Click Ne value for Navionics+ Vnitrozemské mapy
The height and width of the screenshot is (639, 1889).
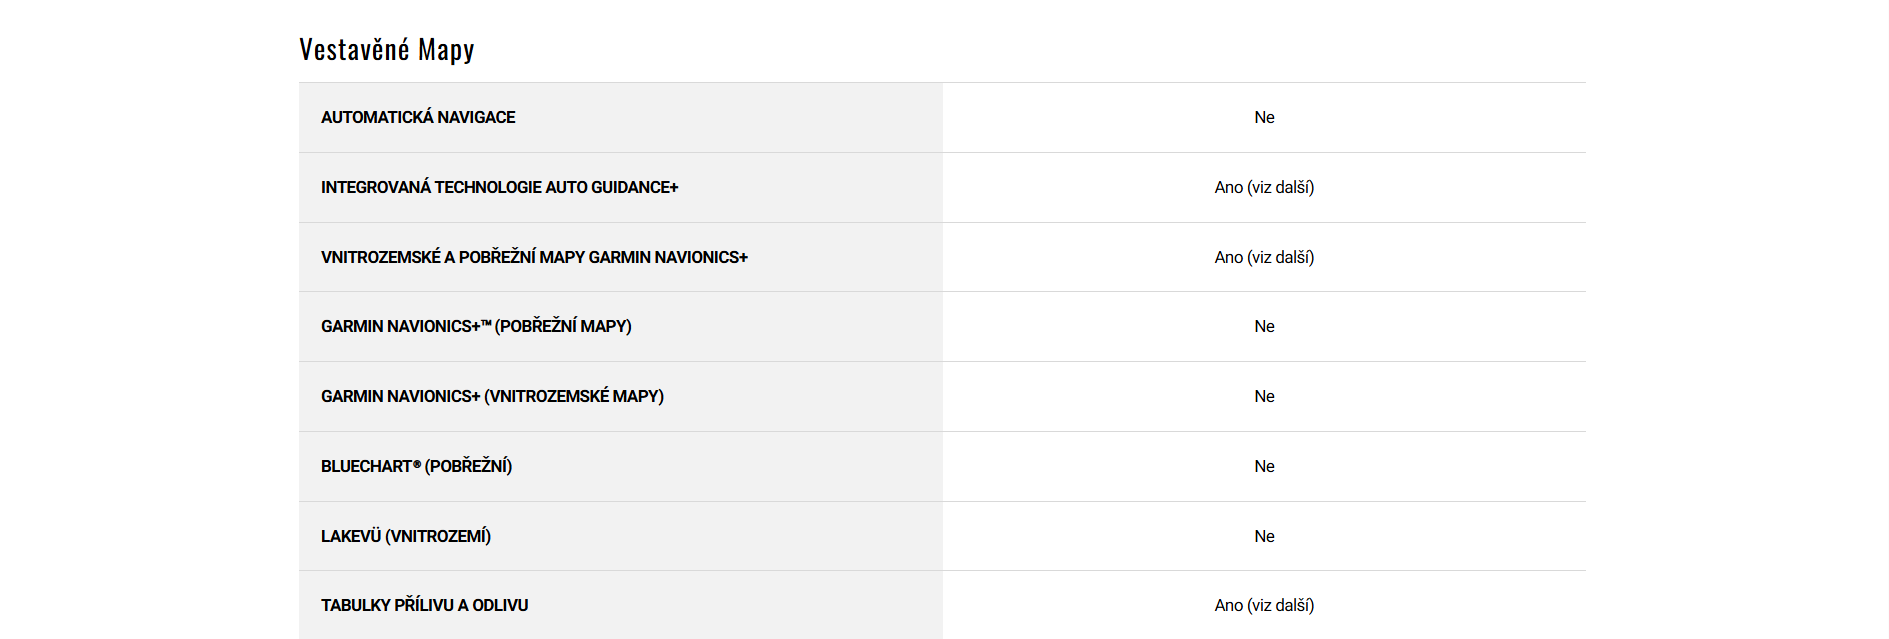(x=1264, y=397)
